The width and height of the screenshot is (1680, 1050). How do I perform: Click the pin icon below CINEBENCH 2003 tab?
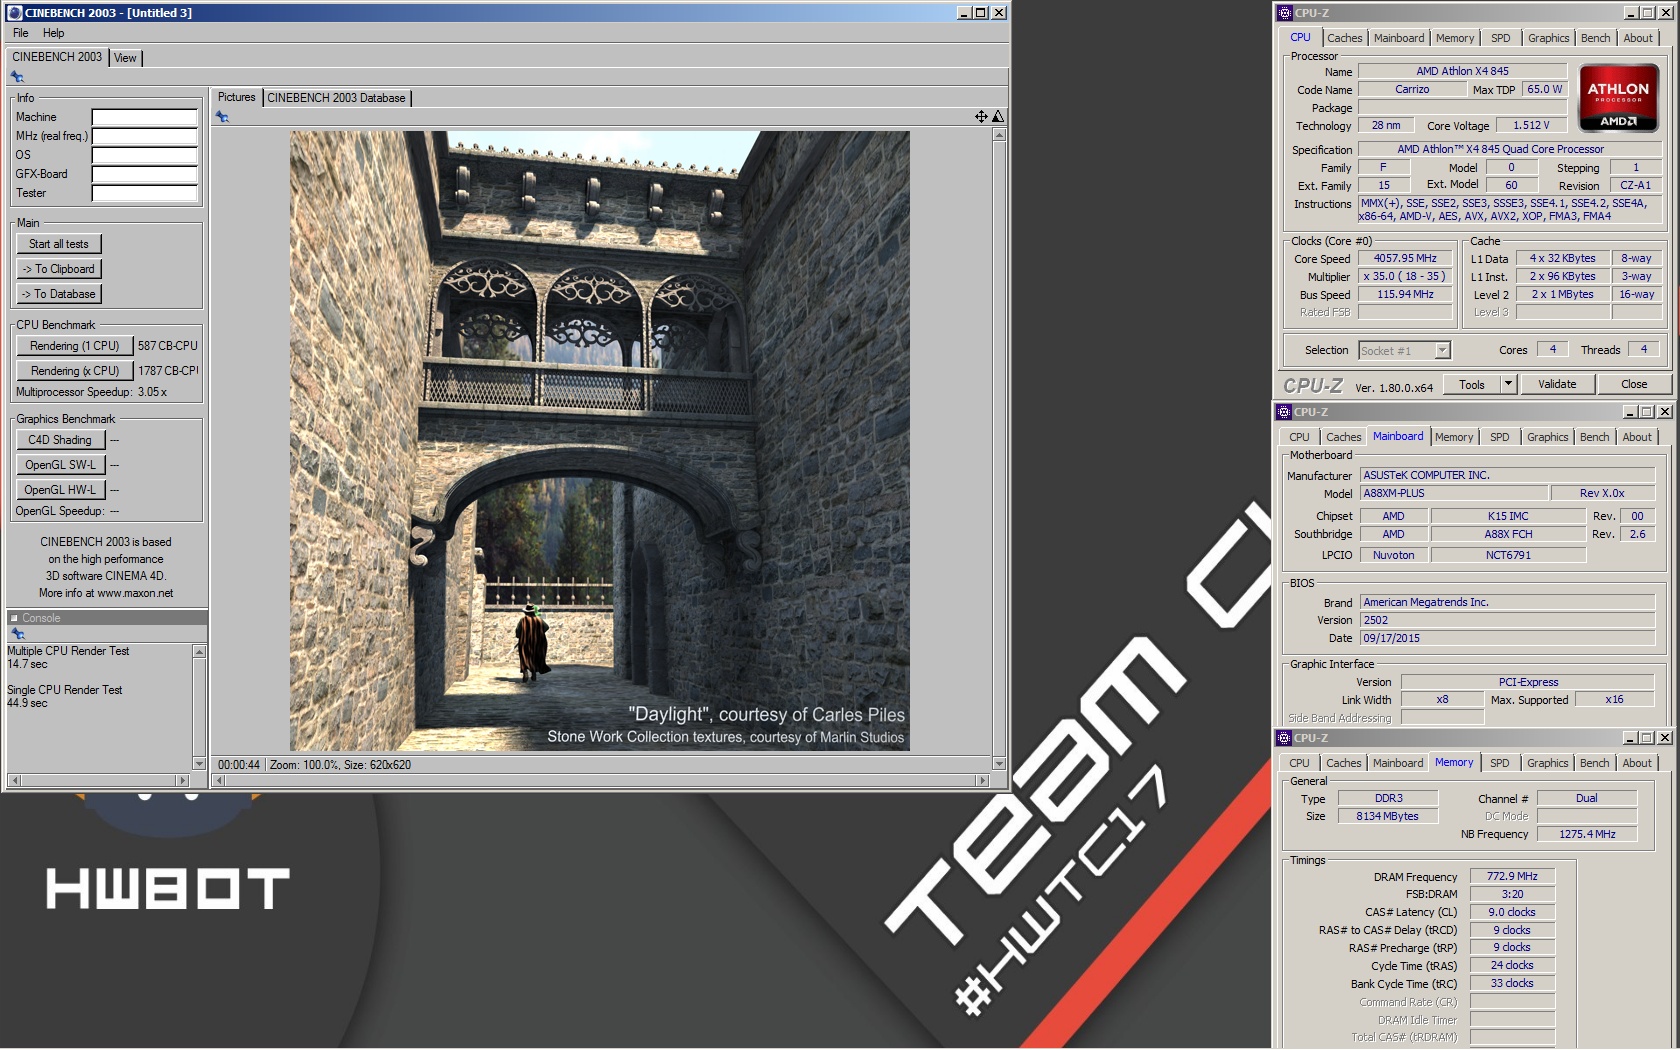[x=17, y=77]
